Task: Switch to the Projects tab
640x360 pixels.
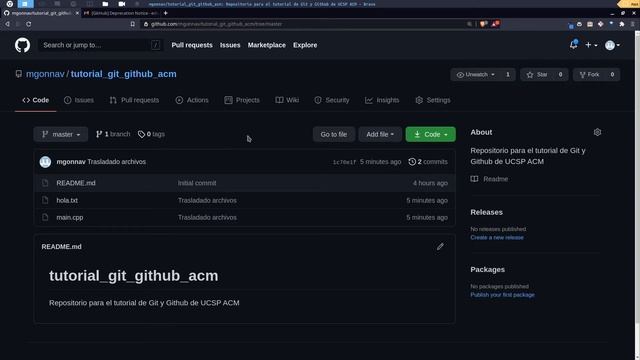Action: (242, 100)
